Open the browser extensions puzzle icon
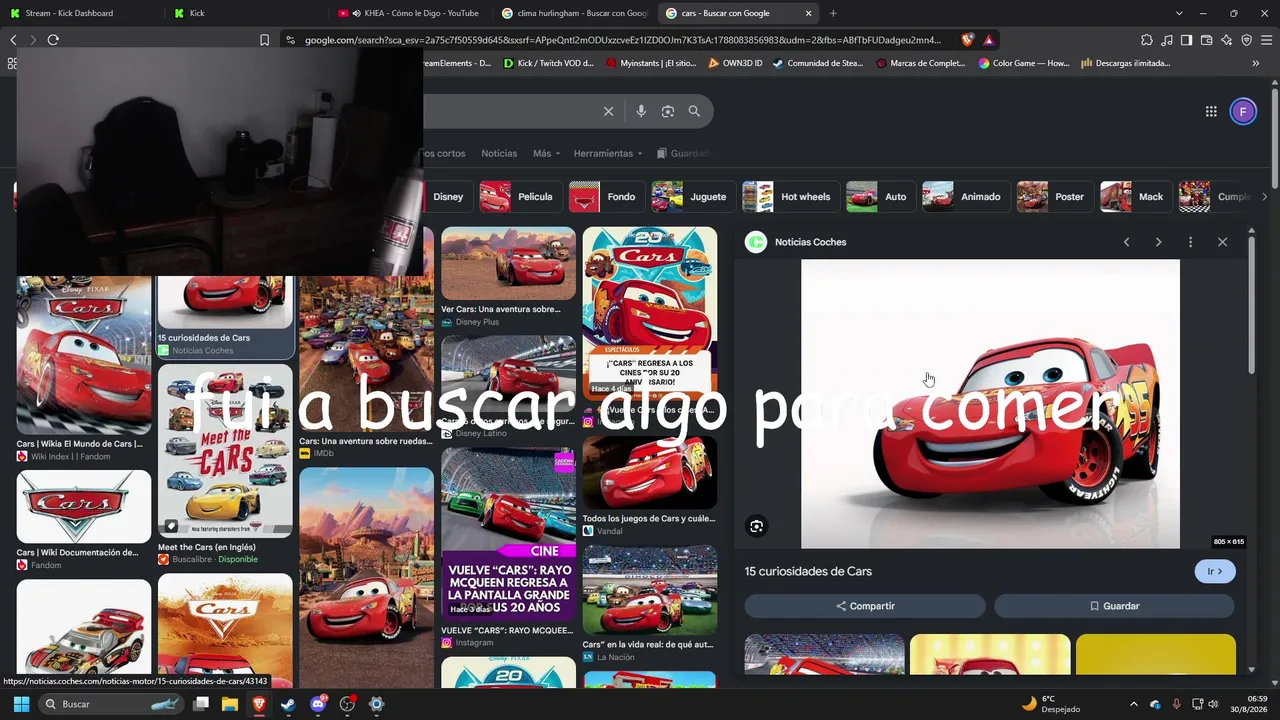This screenshot has width=1280, height=720. coord(1147,40)
